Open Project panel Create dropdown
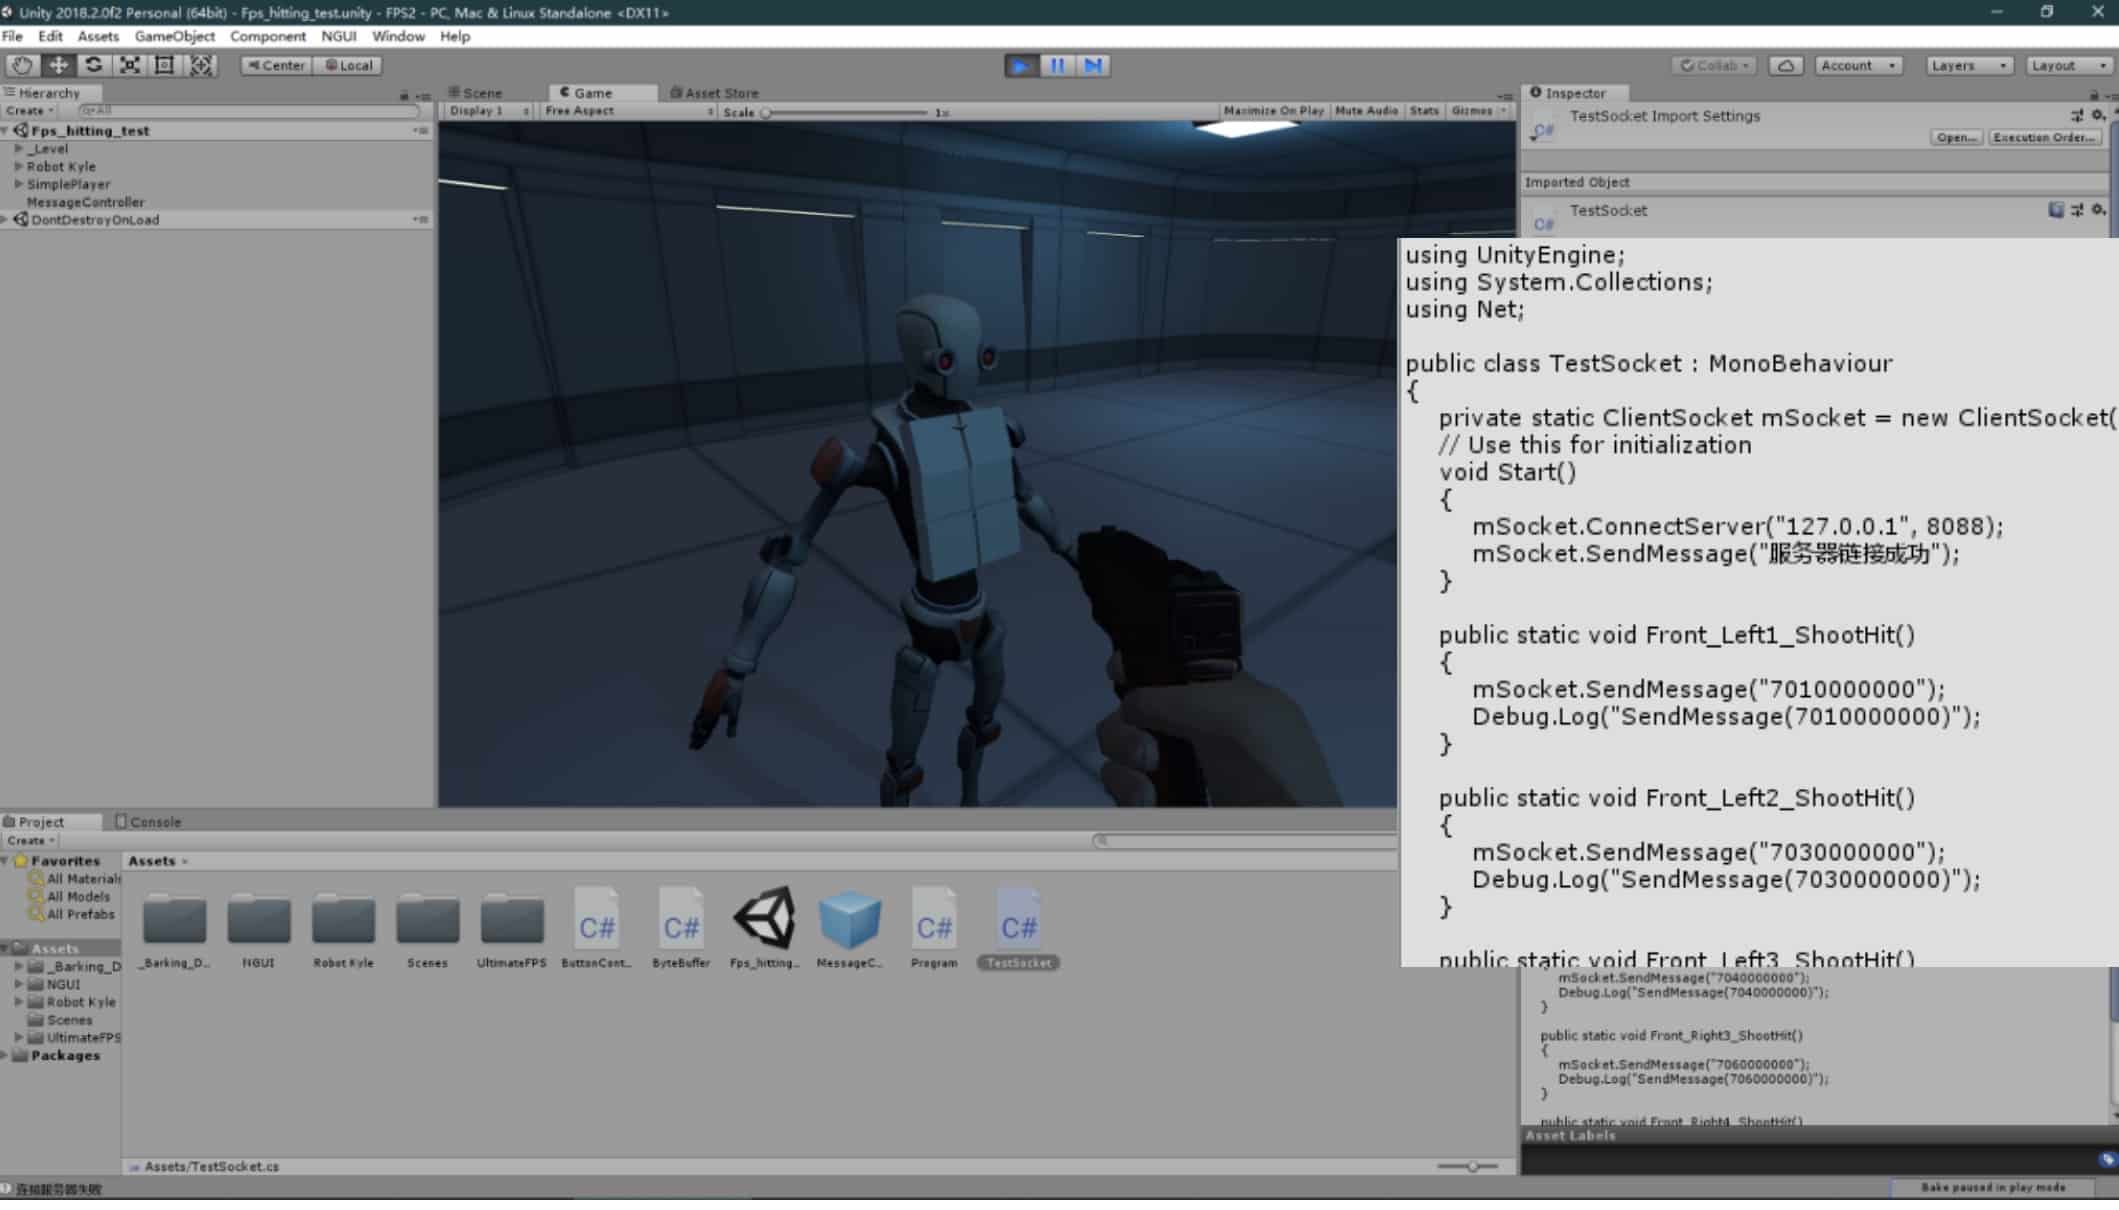The image size is (2119, 1210). (30, 841)
